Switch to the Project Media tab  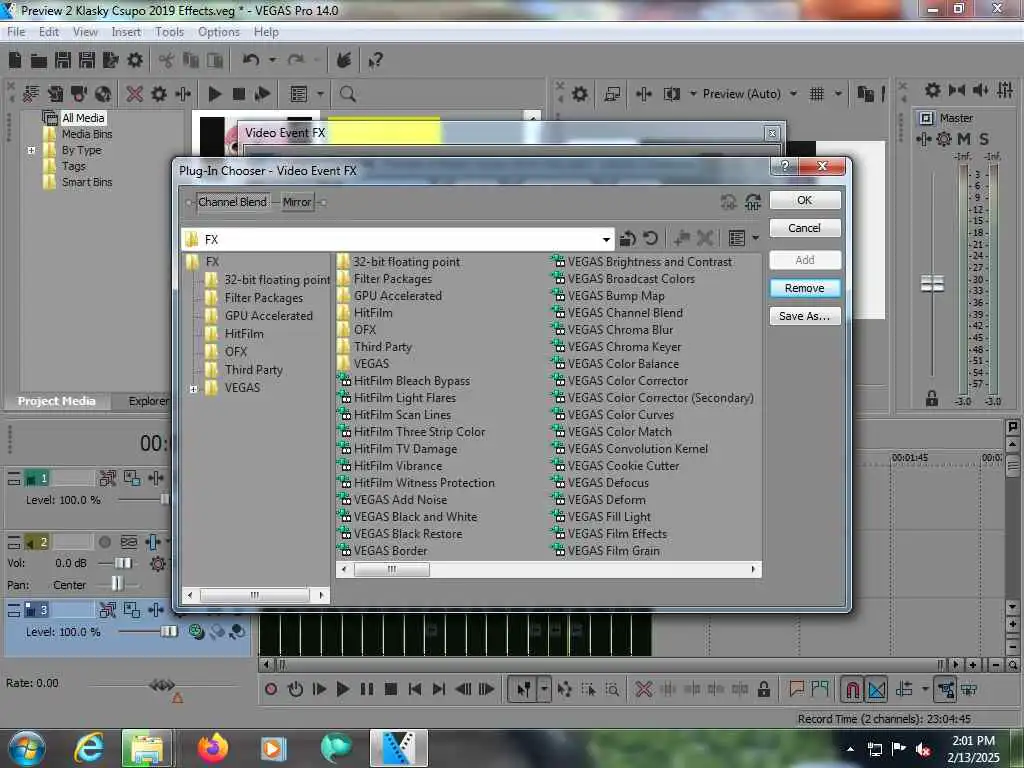(x=56, y=401)
